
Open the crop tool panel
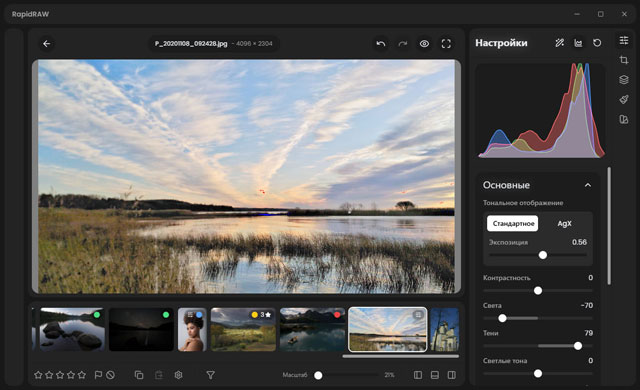click(624, 60)
